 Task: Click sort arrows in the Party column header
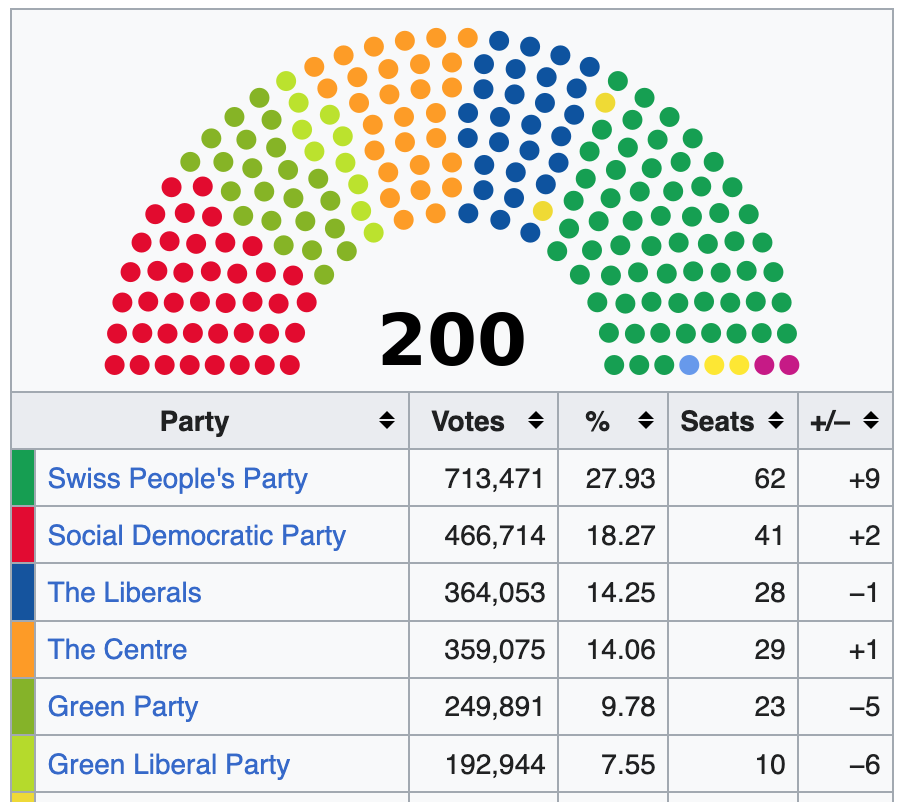tap(387, 422)
